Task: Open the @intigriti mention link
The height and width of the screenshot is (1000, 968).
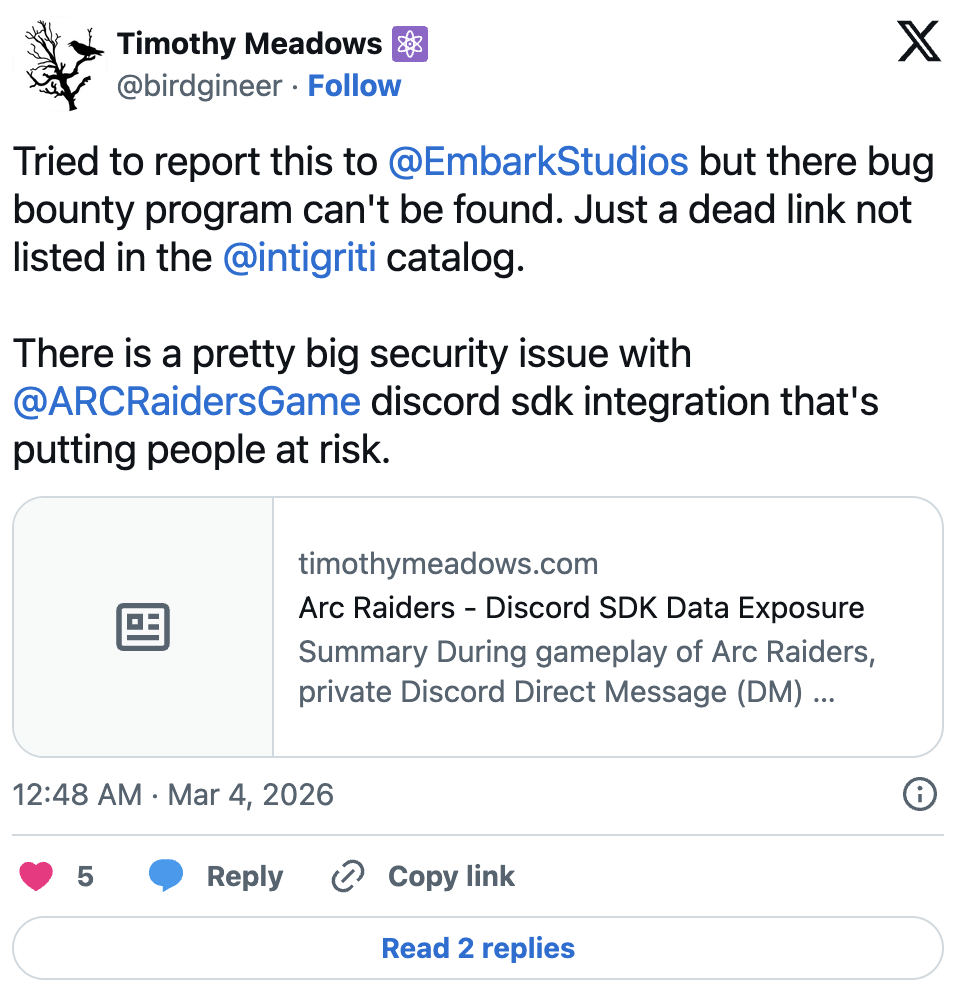Action: coord(299,258)
